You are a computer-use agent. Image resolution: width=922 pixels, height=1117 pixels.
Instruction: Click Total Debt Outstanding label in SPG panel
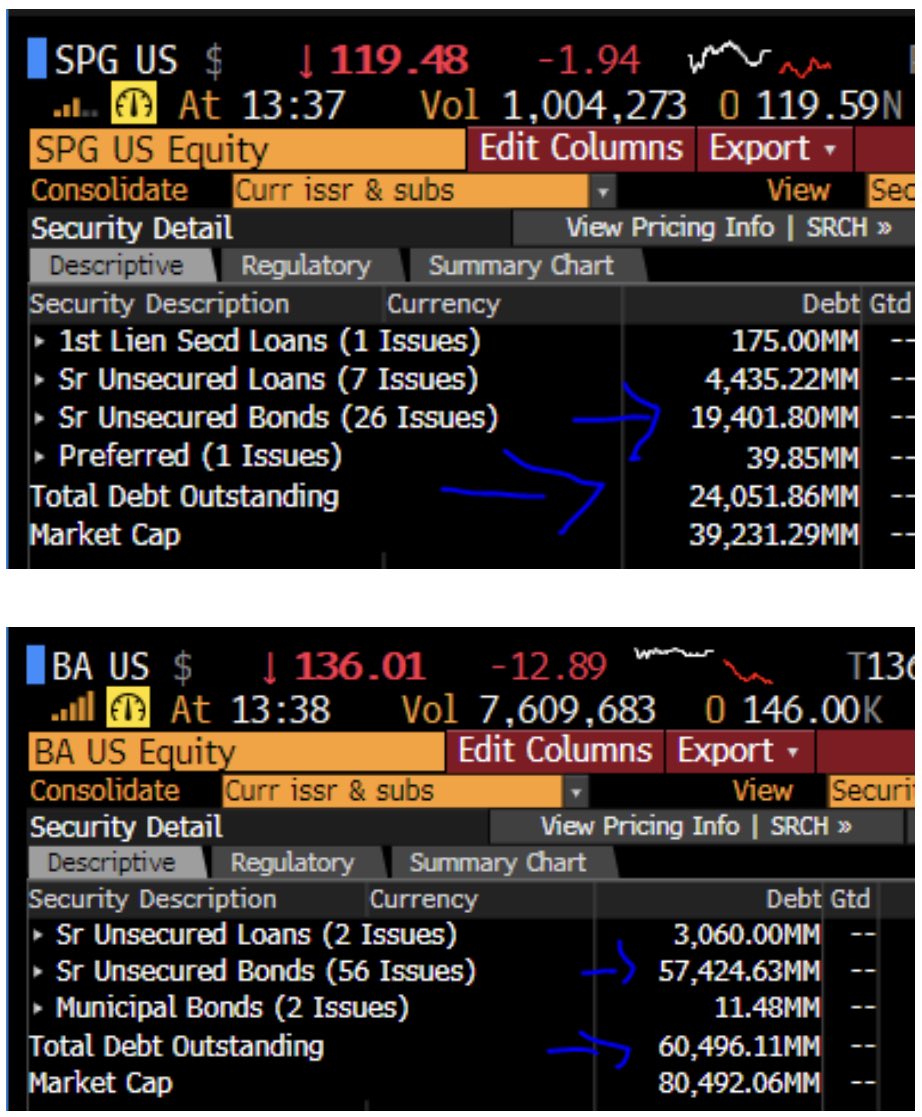pyautogui.click(x=184, y=497)
